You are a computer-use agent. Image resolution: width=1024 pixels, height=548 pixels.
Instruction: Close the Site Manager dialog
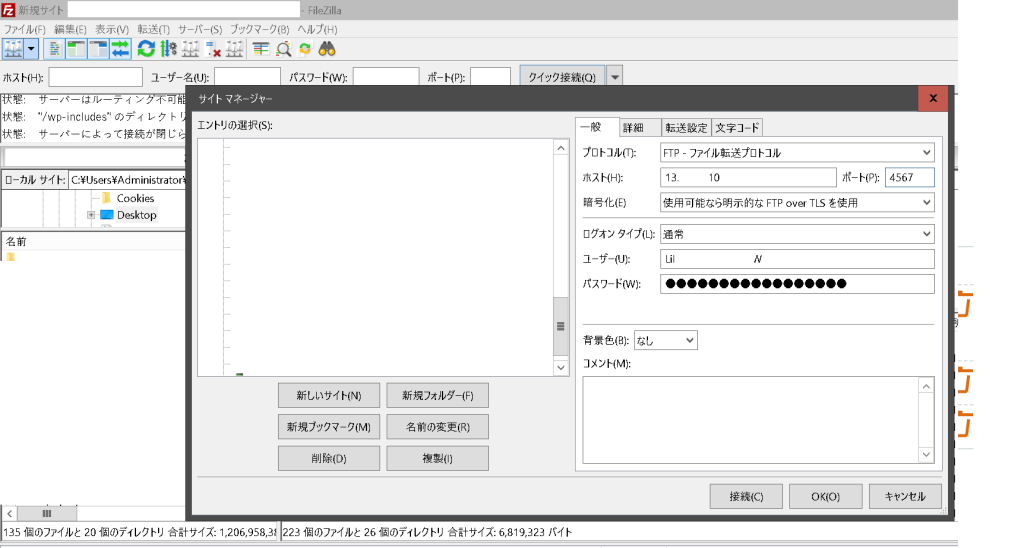pyautogui.click(x=933, y=98)
